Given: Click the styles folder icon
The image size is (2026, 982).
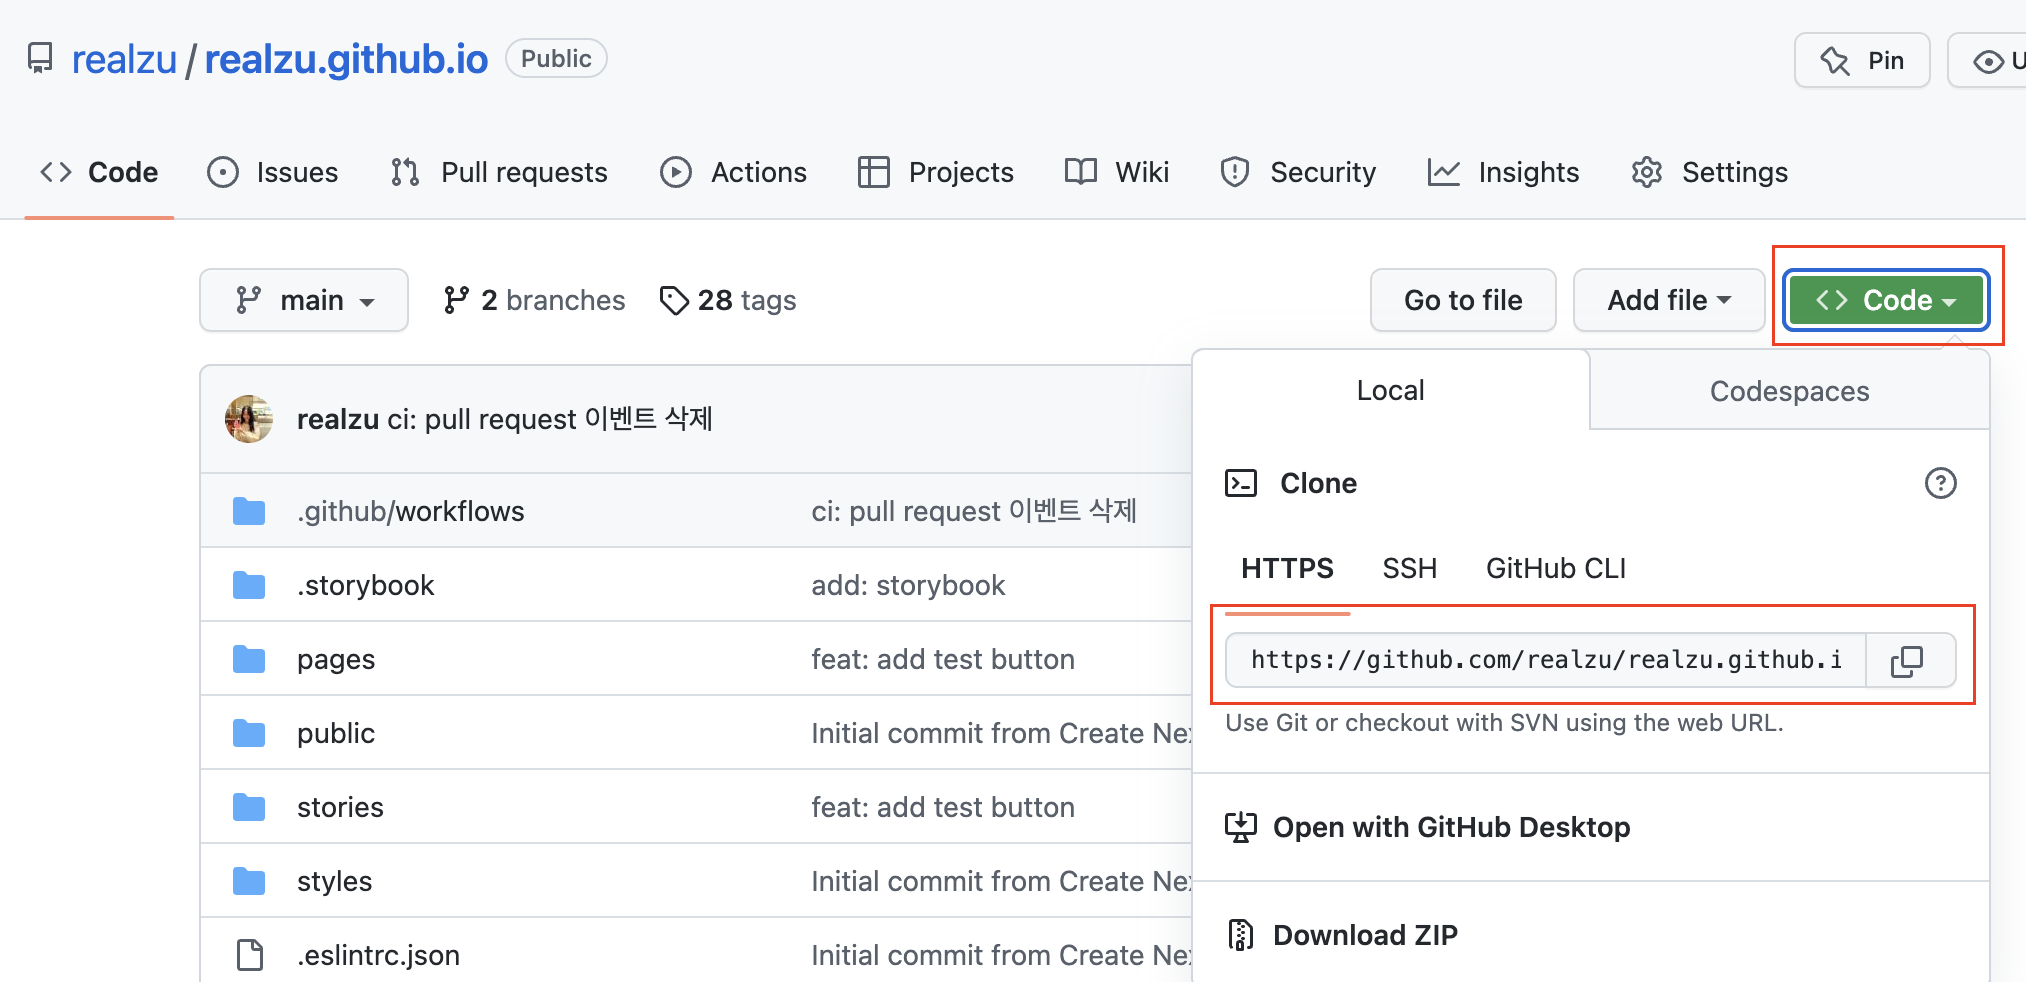Looking at the screenshot, I should pyautogui.click(x=249, y=881).
